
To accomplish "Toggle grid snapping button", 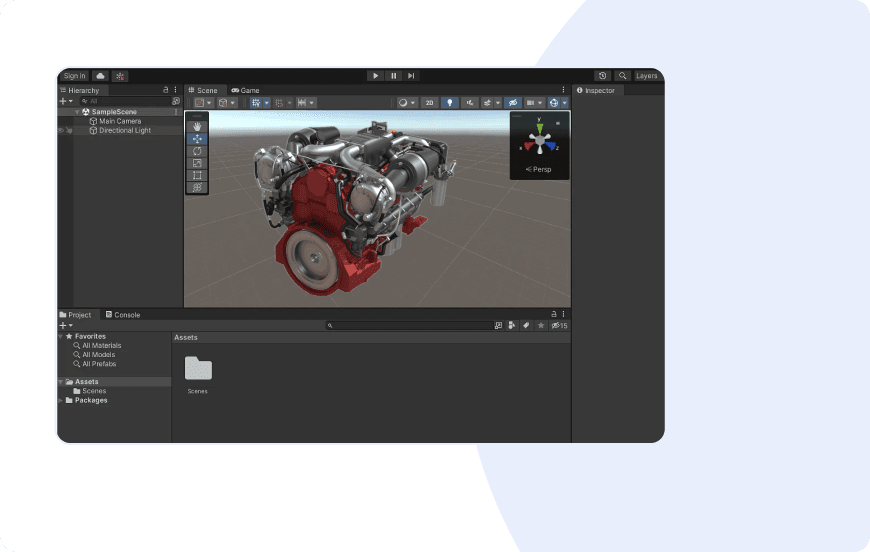I will (x=279, y=103).
